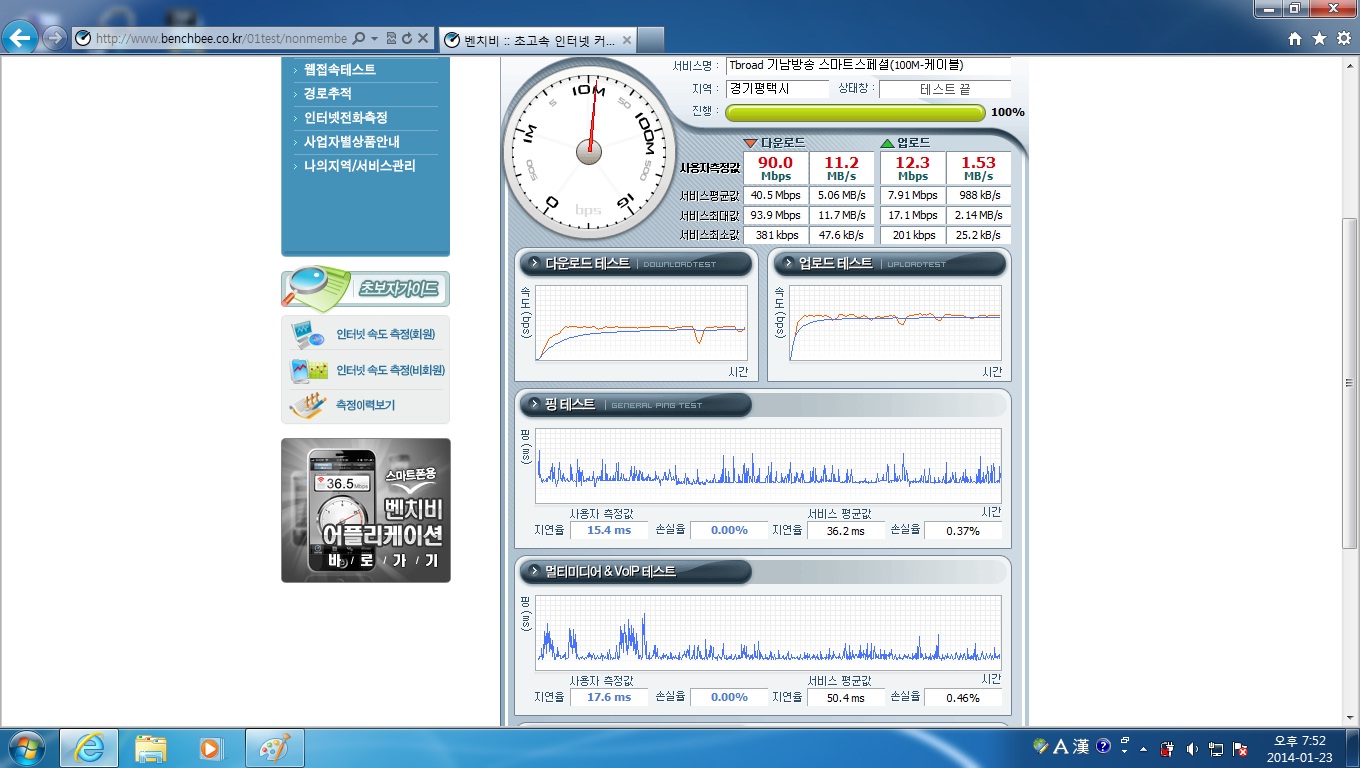Open Windows Media Player taskbar icon
This screenshot has height=768, width=1360.
pyautogui.click(x=211, y=748)
